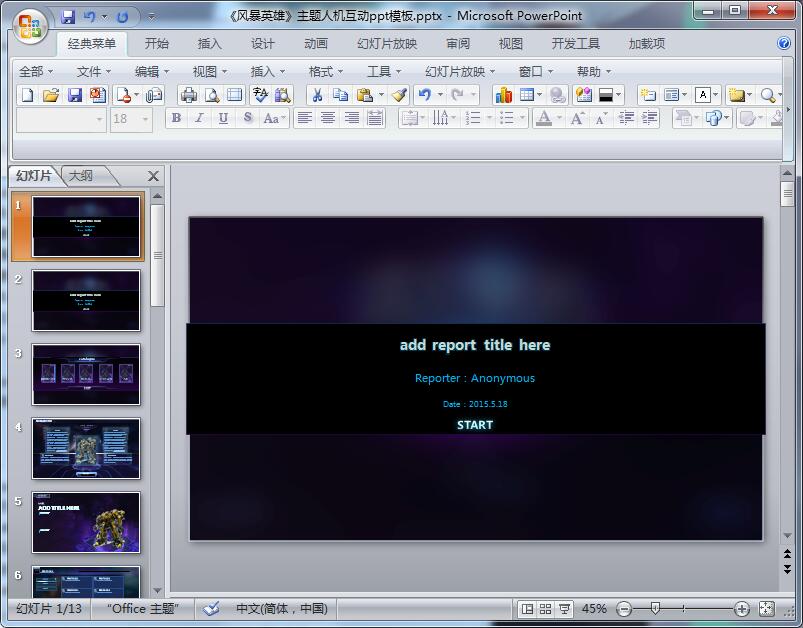Select the format painter brush
Screen dimensions: 803x628
point(399,95)
